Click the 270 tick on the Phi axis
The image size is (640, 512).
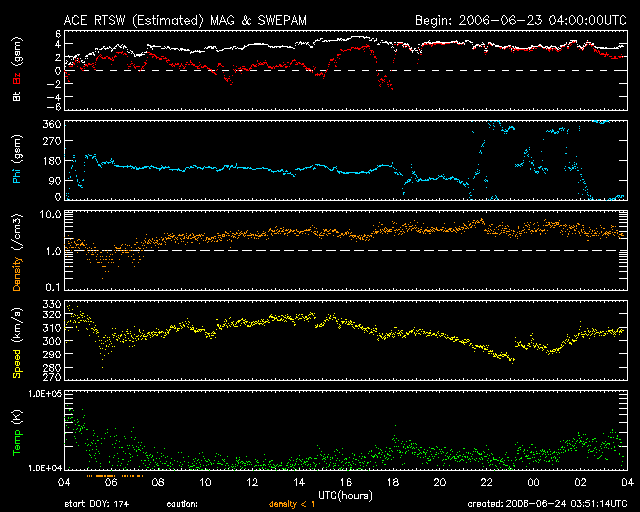pyautogui.click(x=52, y=142)
